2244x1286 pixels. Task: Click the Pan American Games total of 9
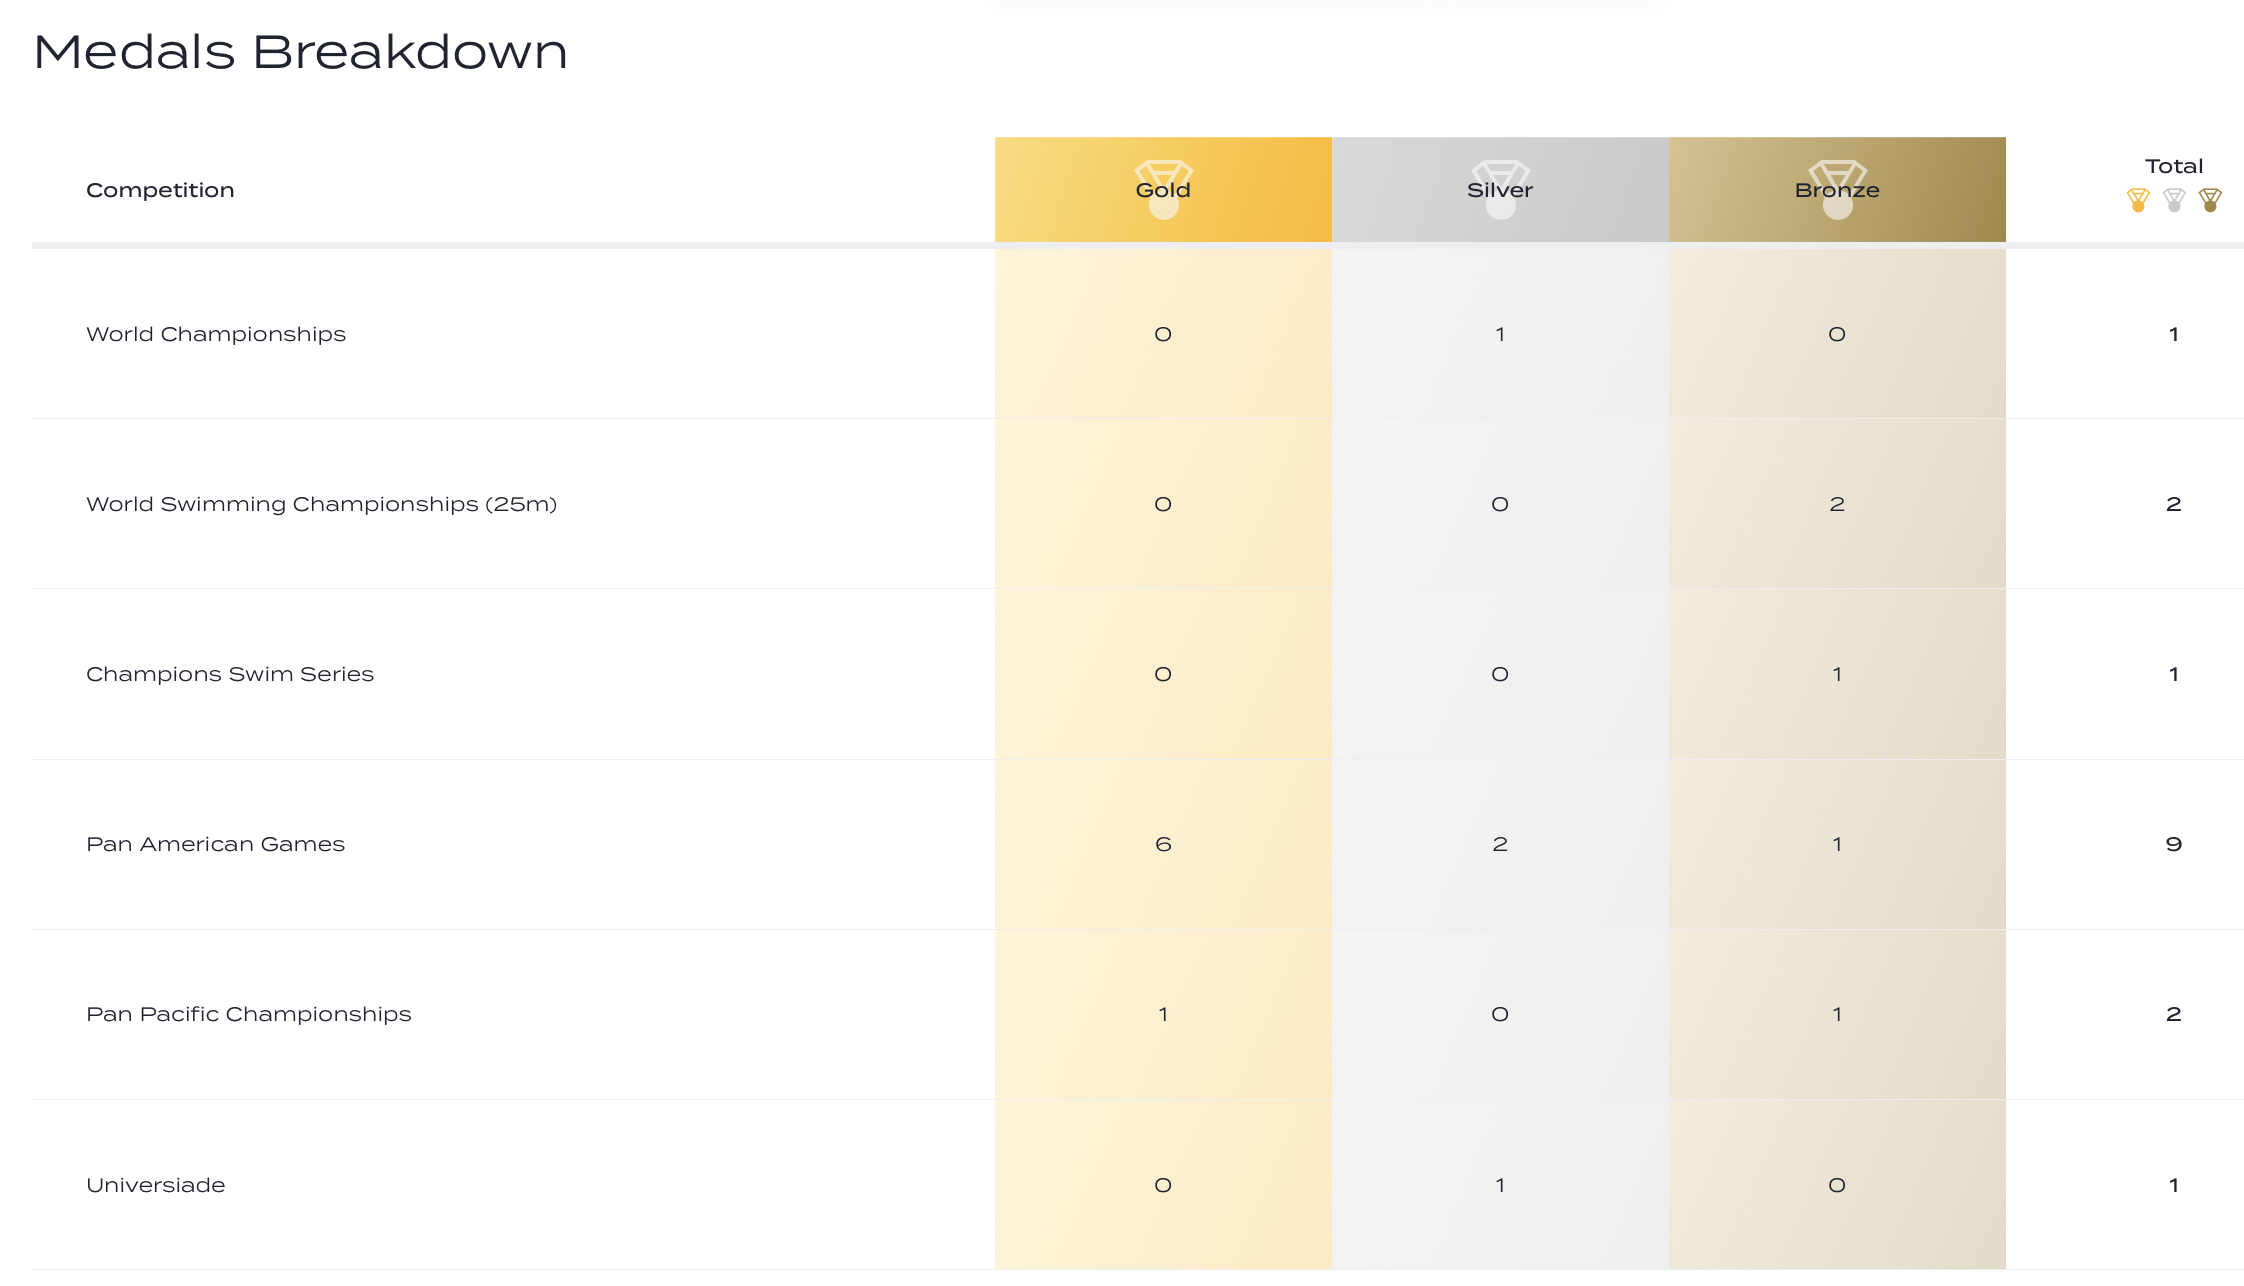pos(2174,844)
